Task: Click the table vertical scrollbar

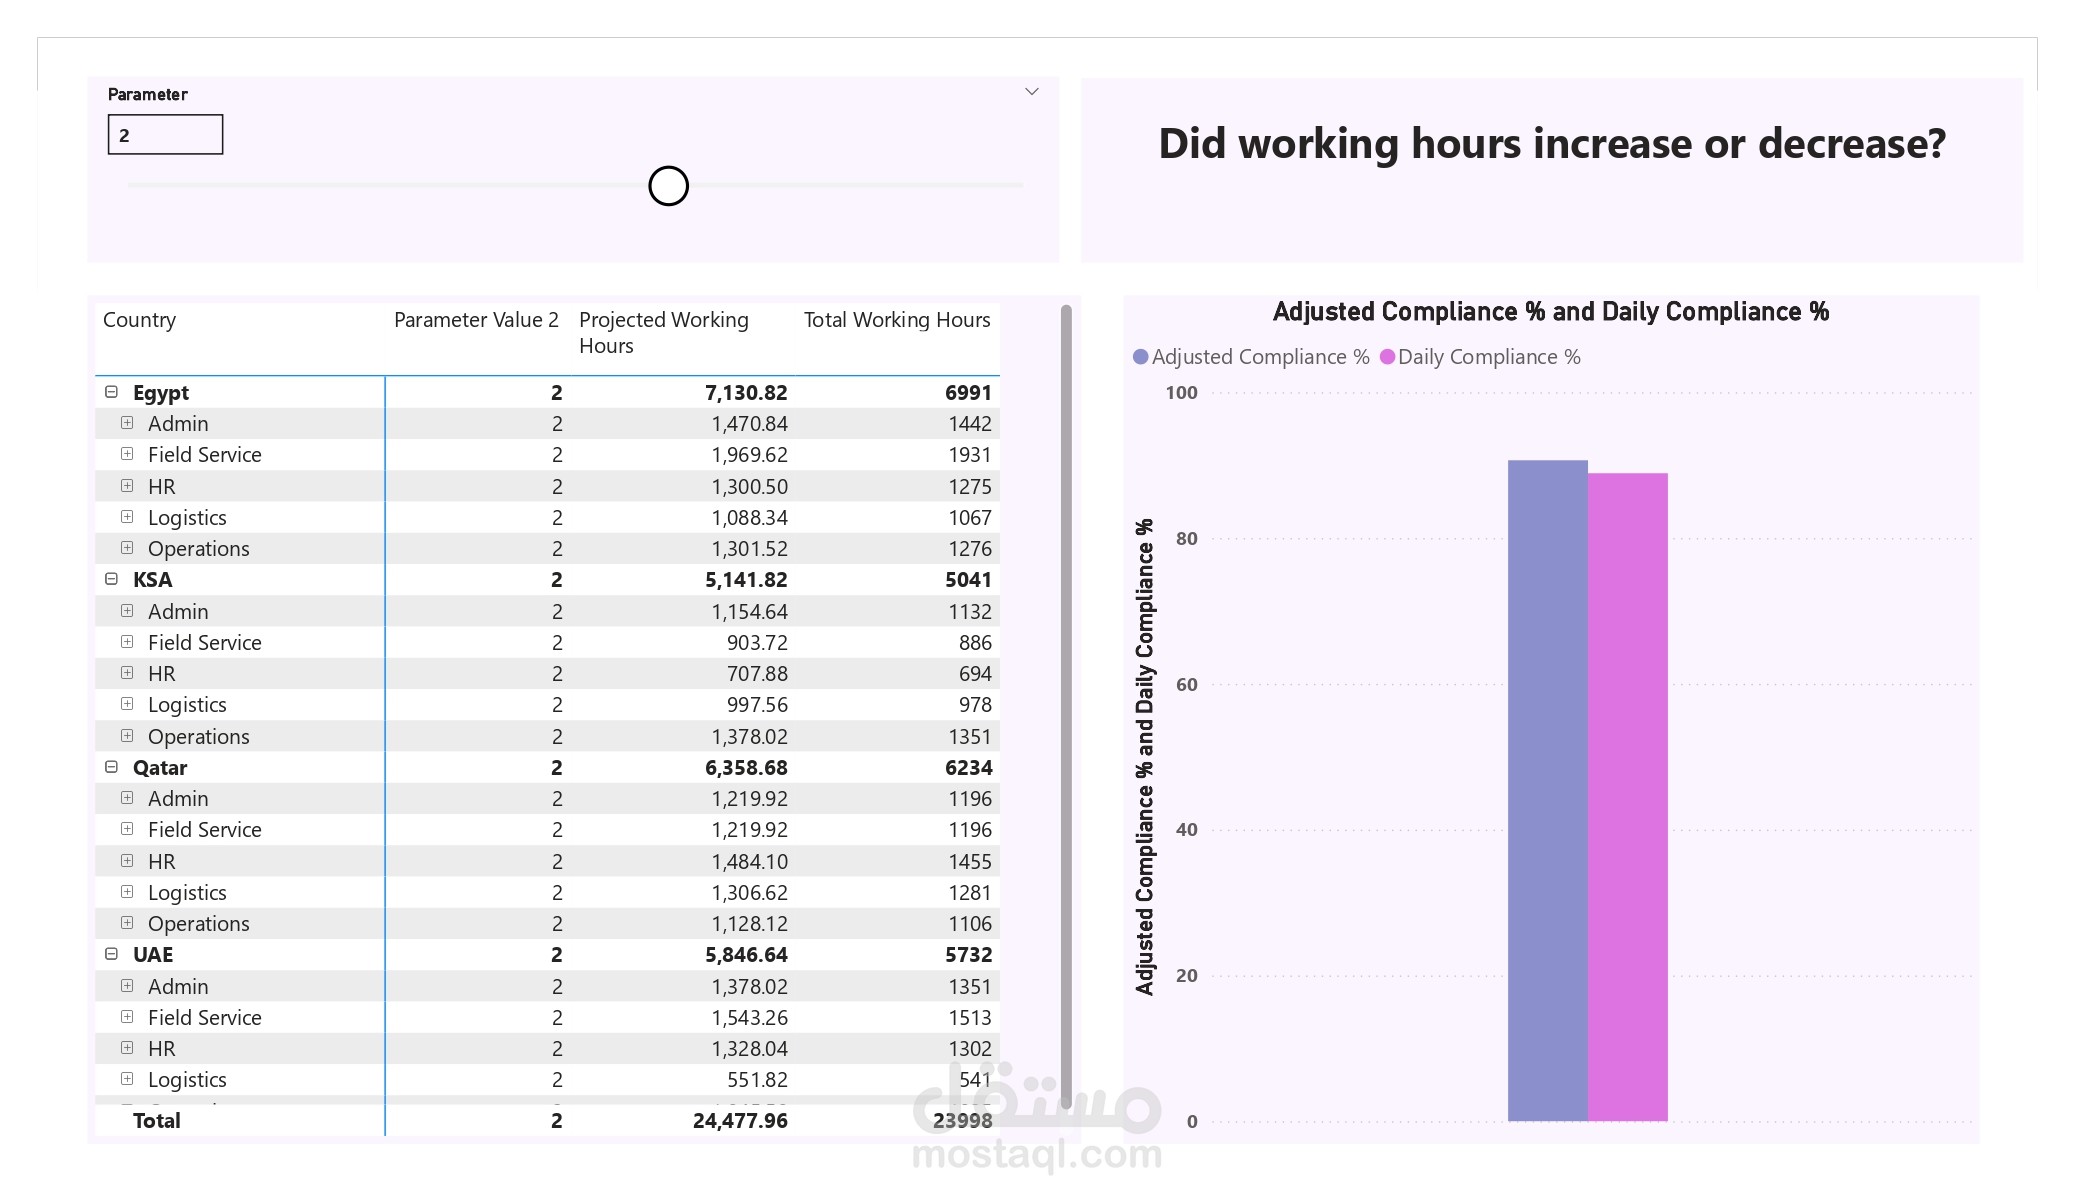Action: [x=1066, y=706]
